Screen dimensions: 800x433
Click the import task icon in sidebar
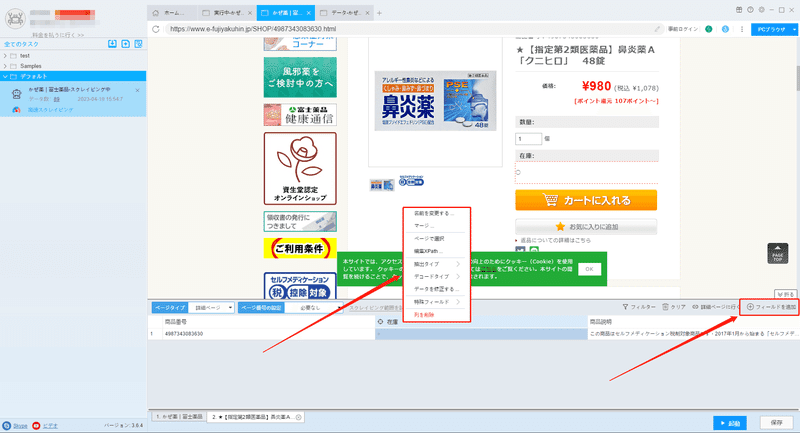pos(112,44)
